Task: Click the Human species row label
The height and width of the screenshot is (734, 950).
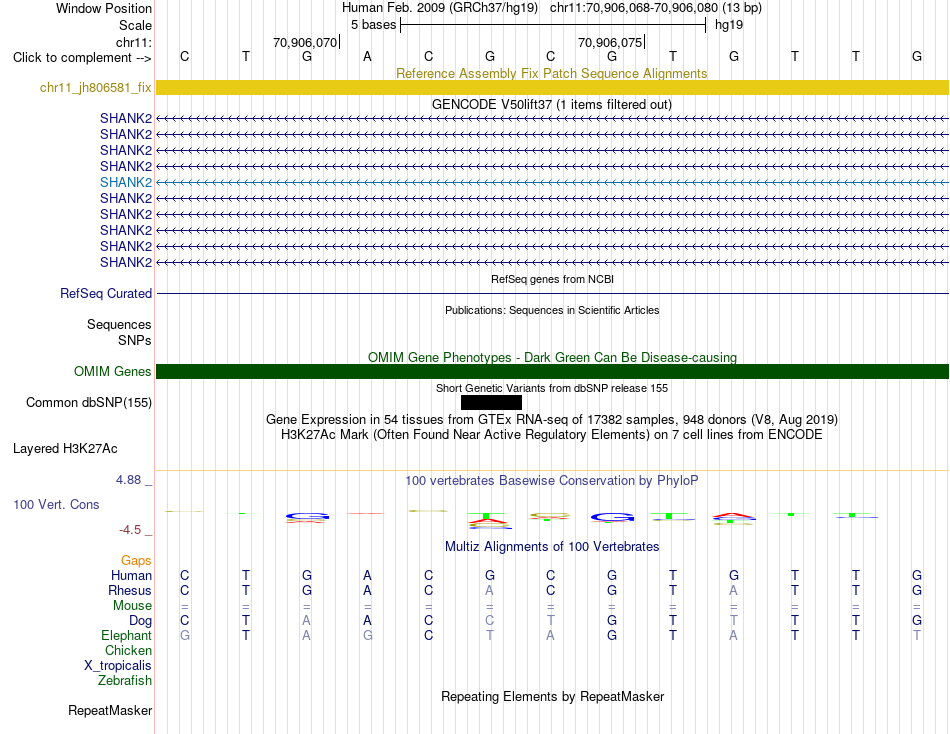Action: (131, 575)
